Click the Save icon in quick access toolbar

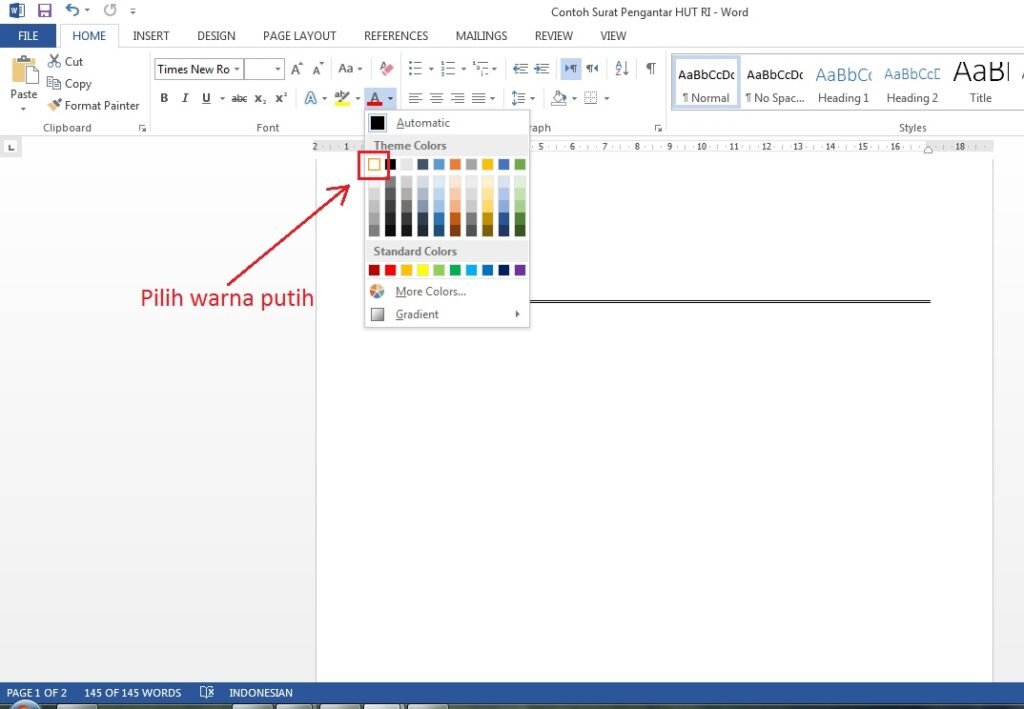44,11
